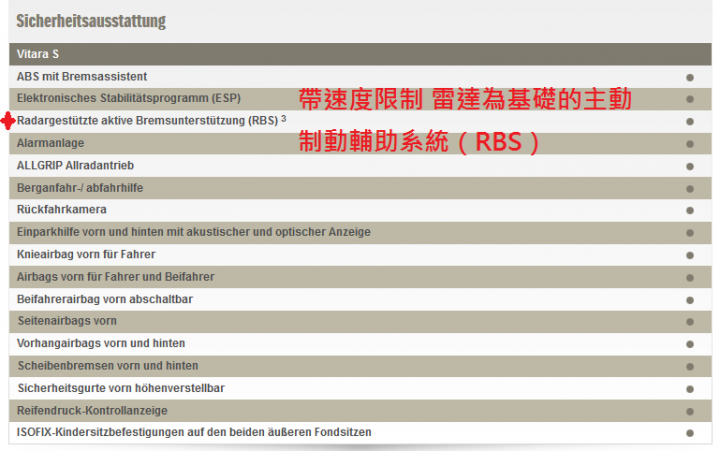Click the dot in the Reifendruck-Kontrollanzeige row
The height and width of the screenshot is (451, 720).
tap(690, 412)
